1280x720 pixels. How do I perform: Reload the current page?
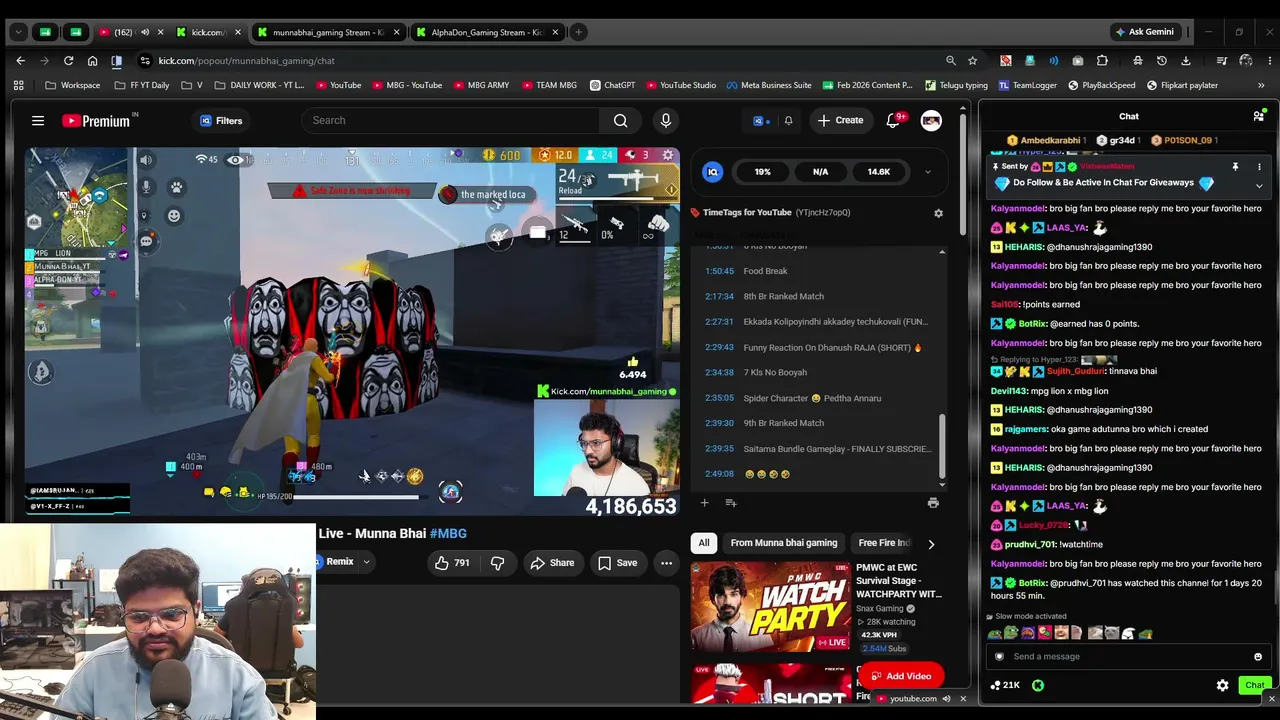coord(68,61)
